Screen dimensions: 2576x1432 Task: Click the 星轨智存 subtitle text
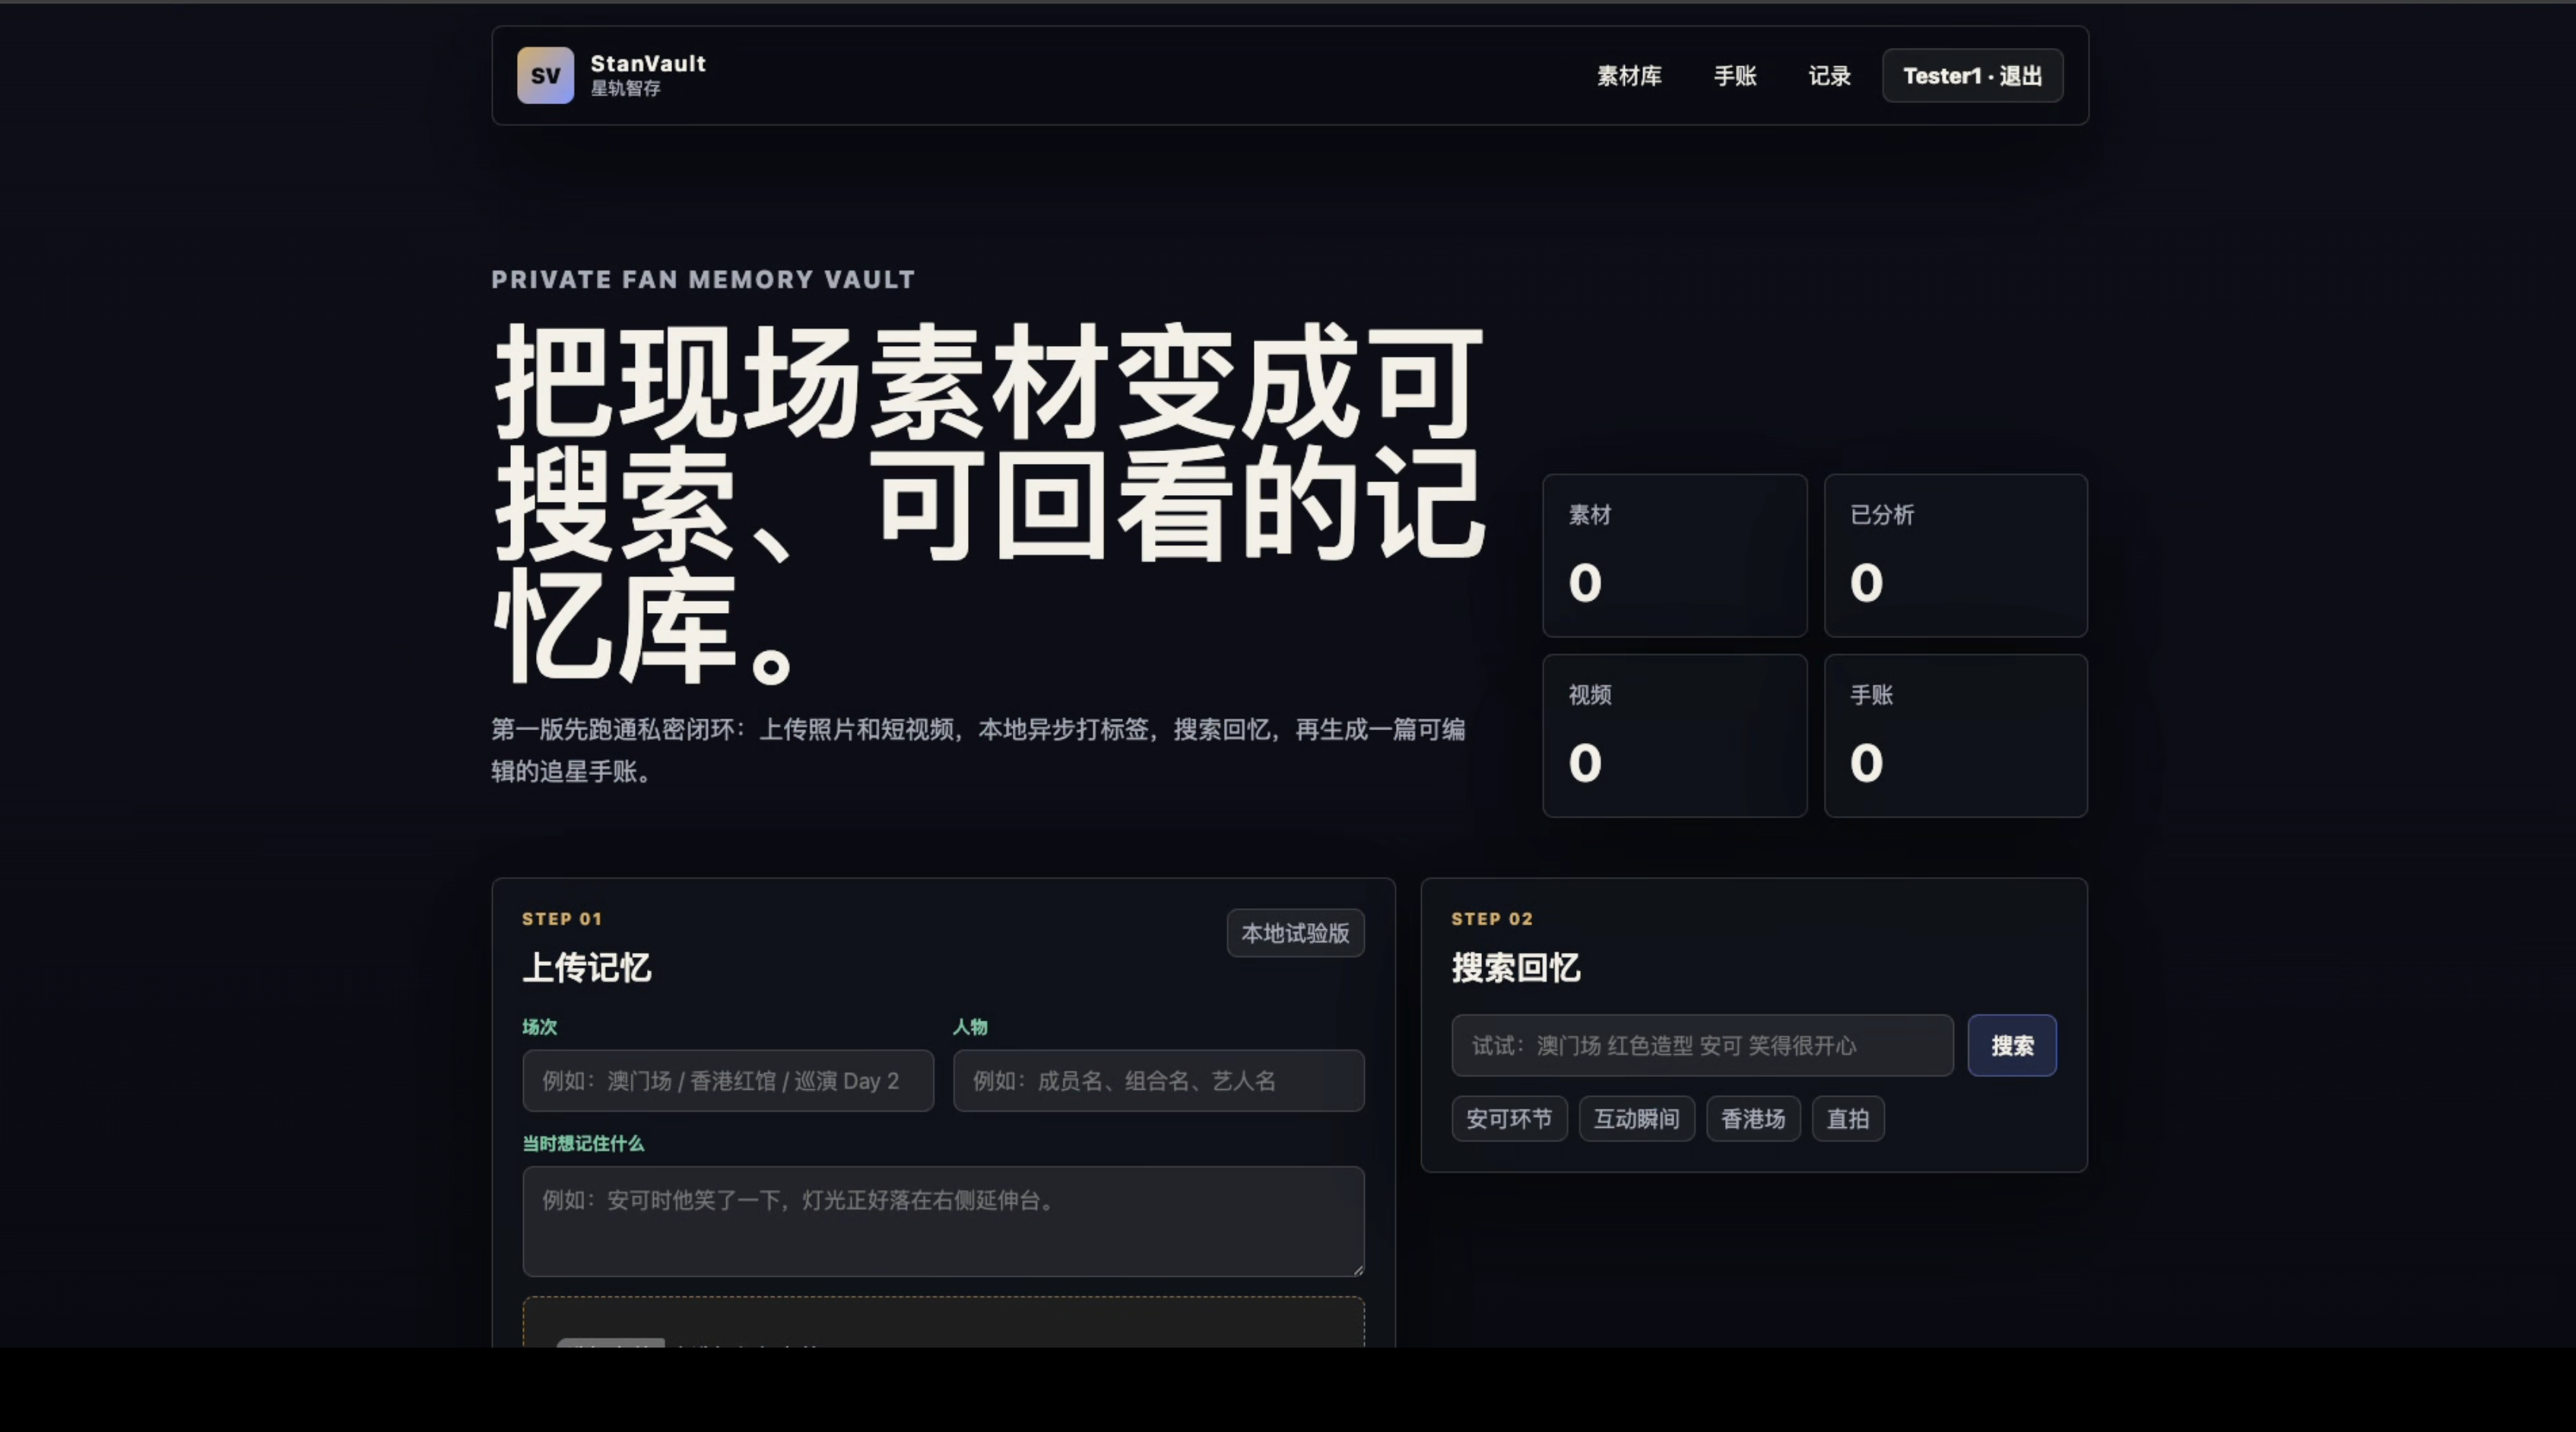click(x=625, y=88)
